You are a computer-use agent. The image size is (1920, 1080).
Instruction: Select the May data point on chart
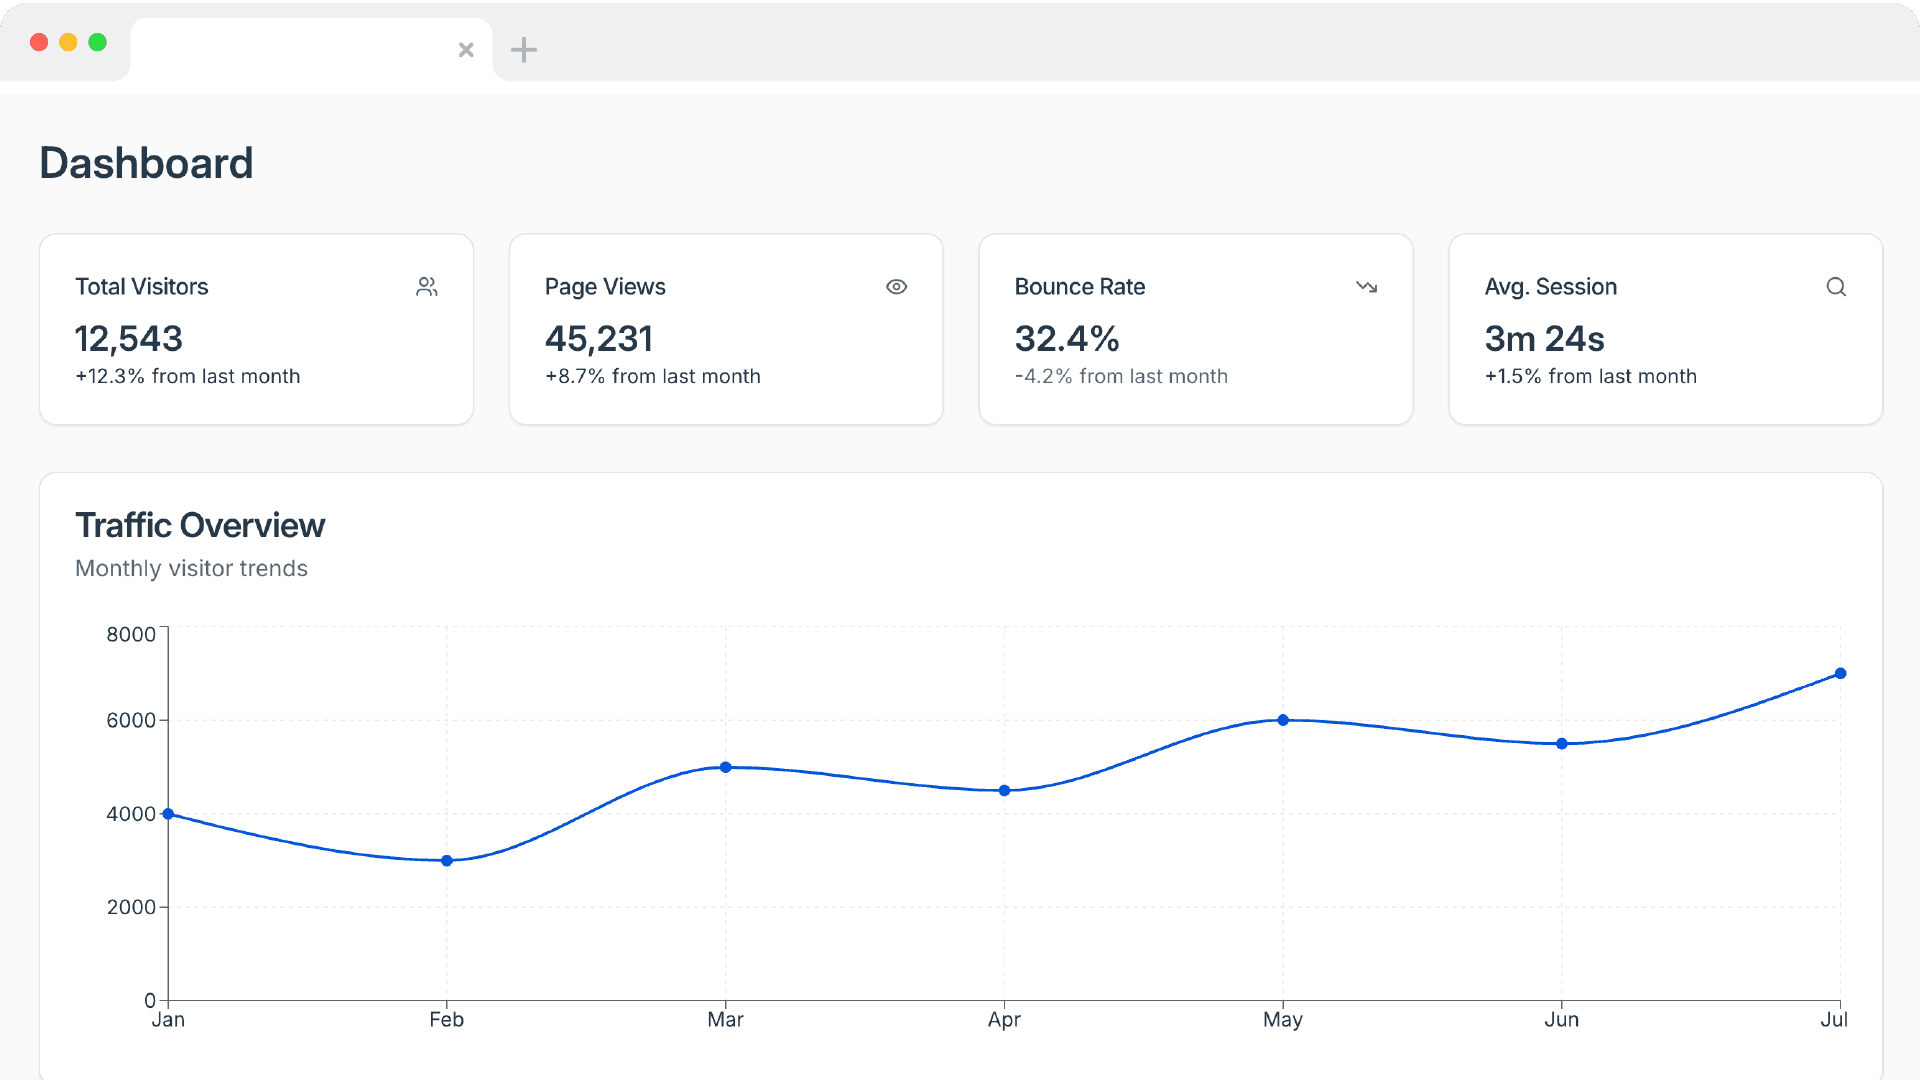point(1283,720)
